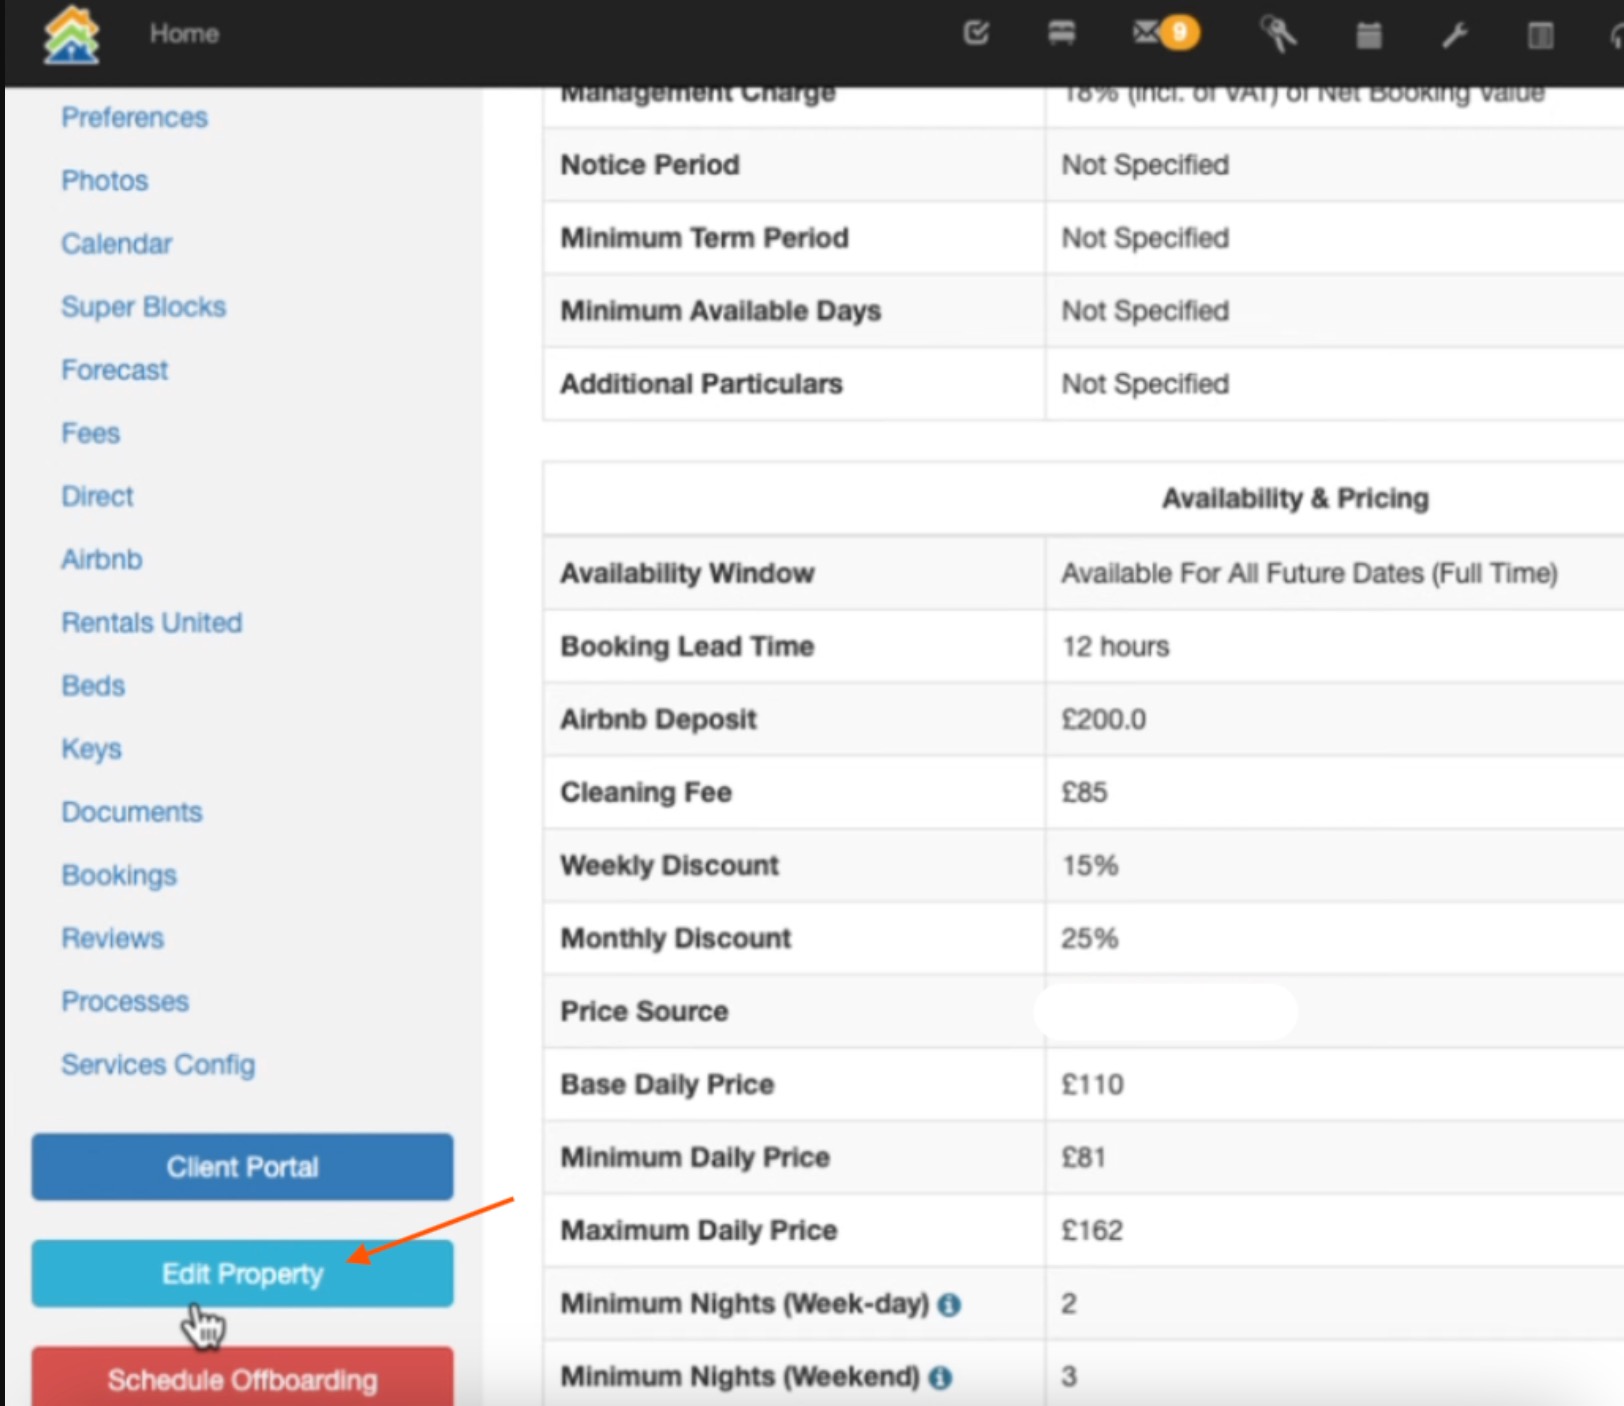Click info icon beside Minimum Nights (Weekend)
Viewport: 1624px width, 1406px height.
coord(940,1377)
